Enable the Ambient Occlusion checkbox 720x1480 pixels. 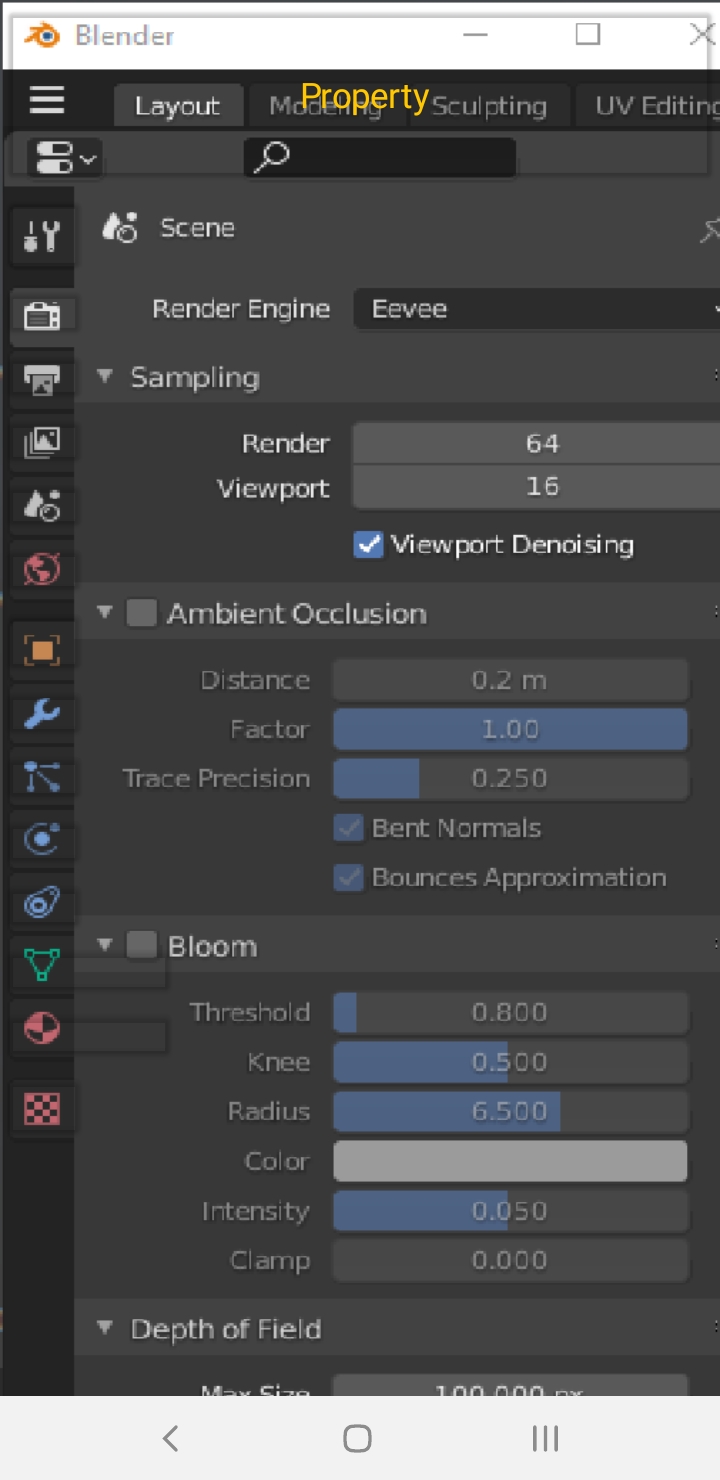141,613
